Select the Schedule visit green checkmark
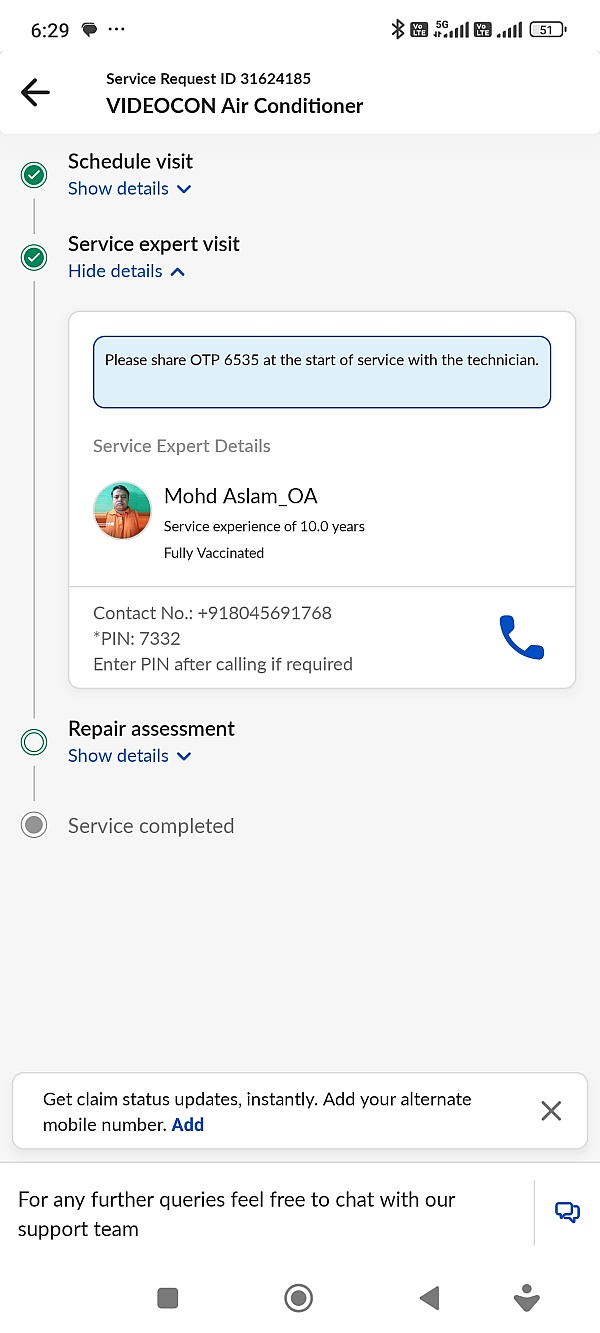This screenshot has height=1333, width=600. [x=34, y=176]
